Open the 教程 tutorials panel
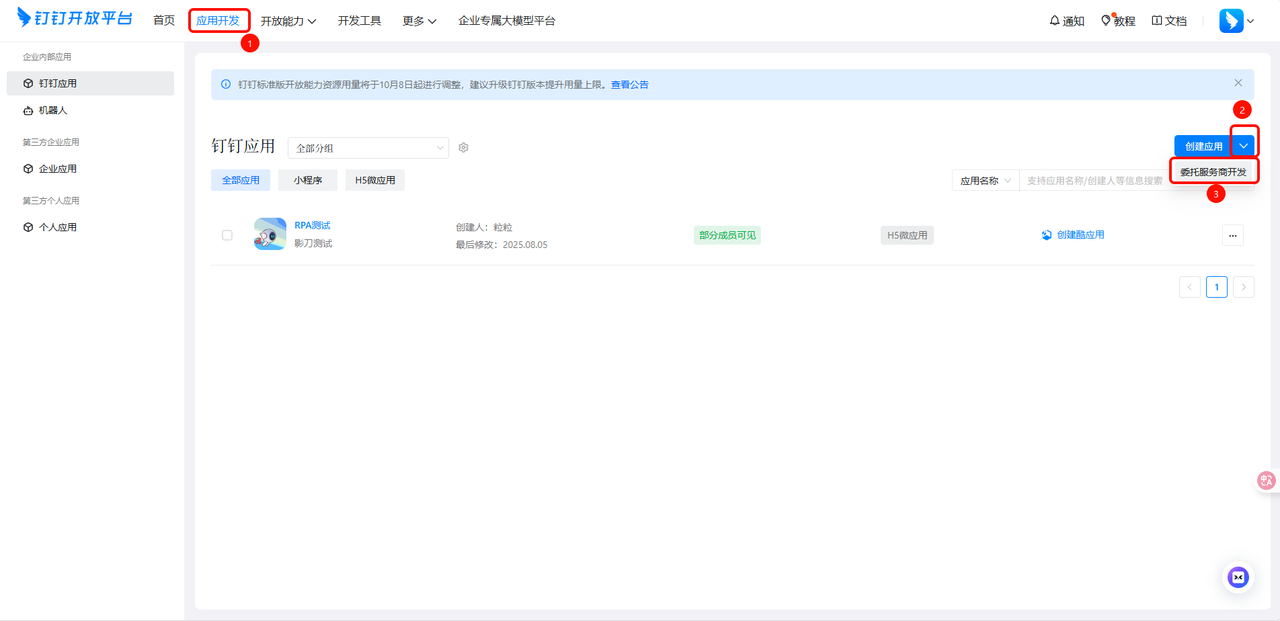 (x=1118, y=20)
